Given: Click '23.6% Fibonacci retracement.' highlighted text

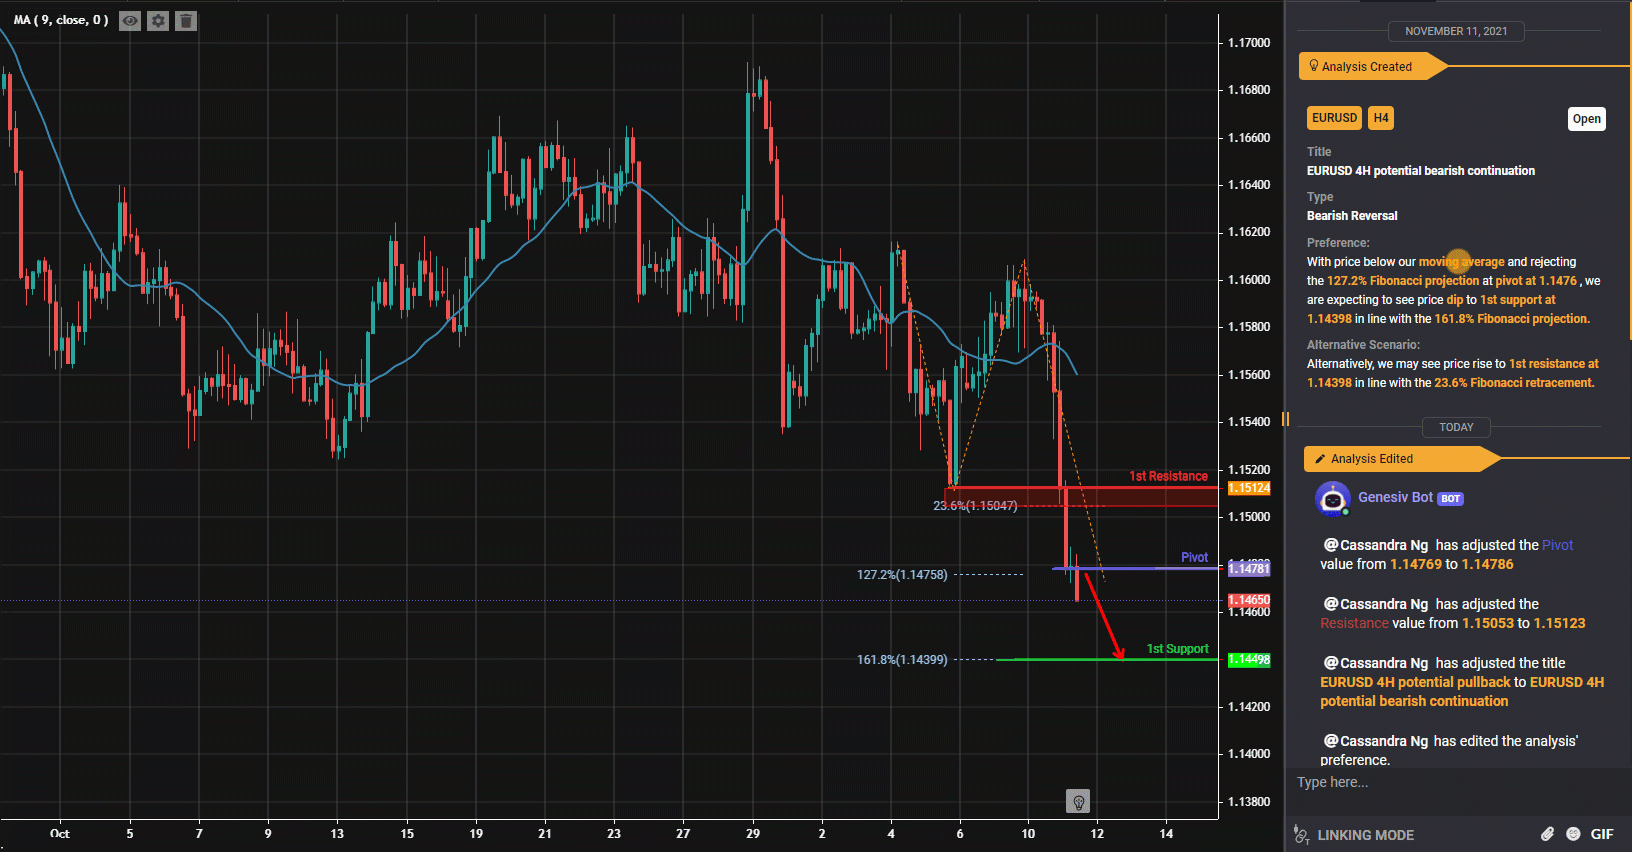Looking at the screenshot, I should 1514,383.
